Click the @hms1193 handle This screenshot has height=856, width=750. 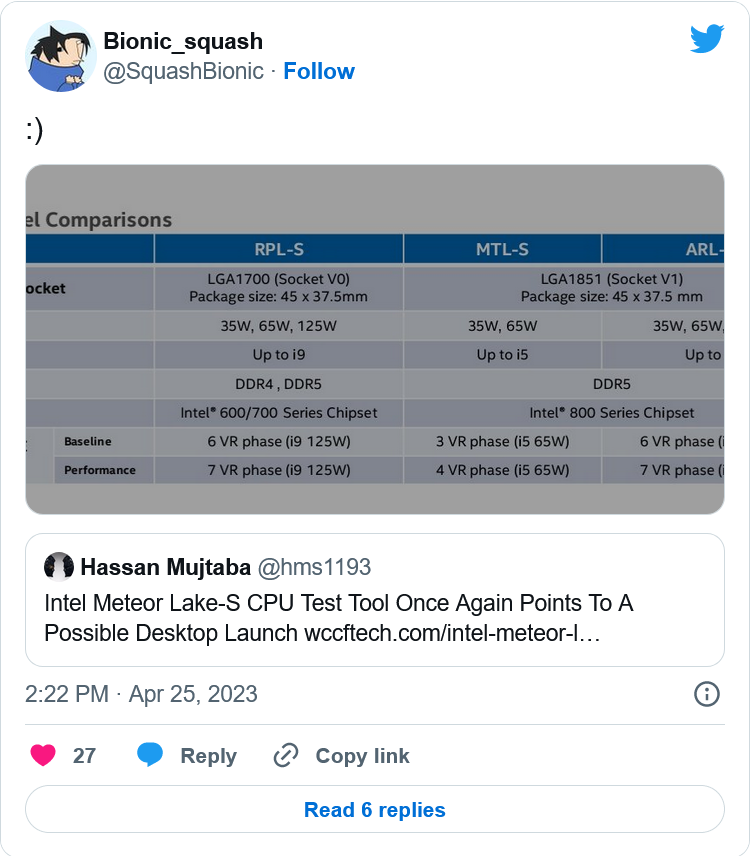pyautogui.click(x=314, y=568)
